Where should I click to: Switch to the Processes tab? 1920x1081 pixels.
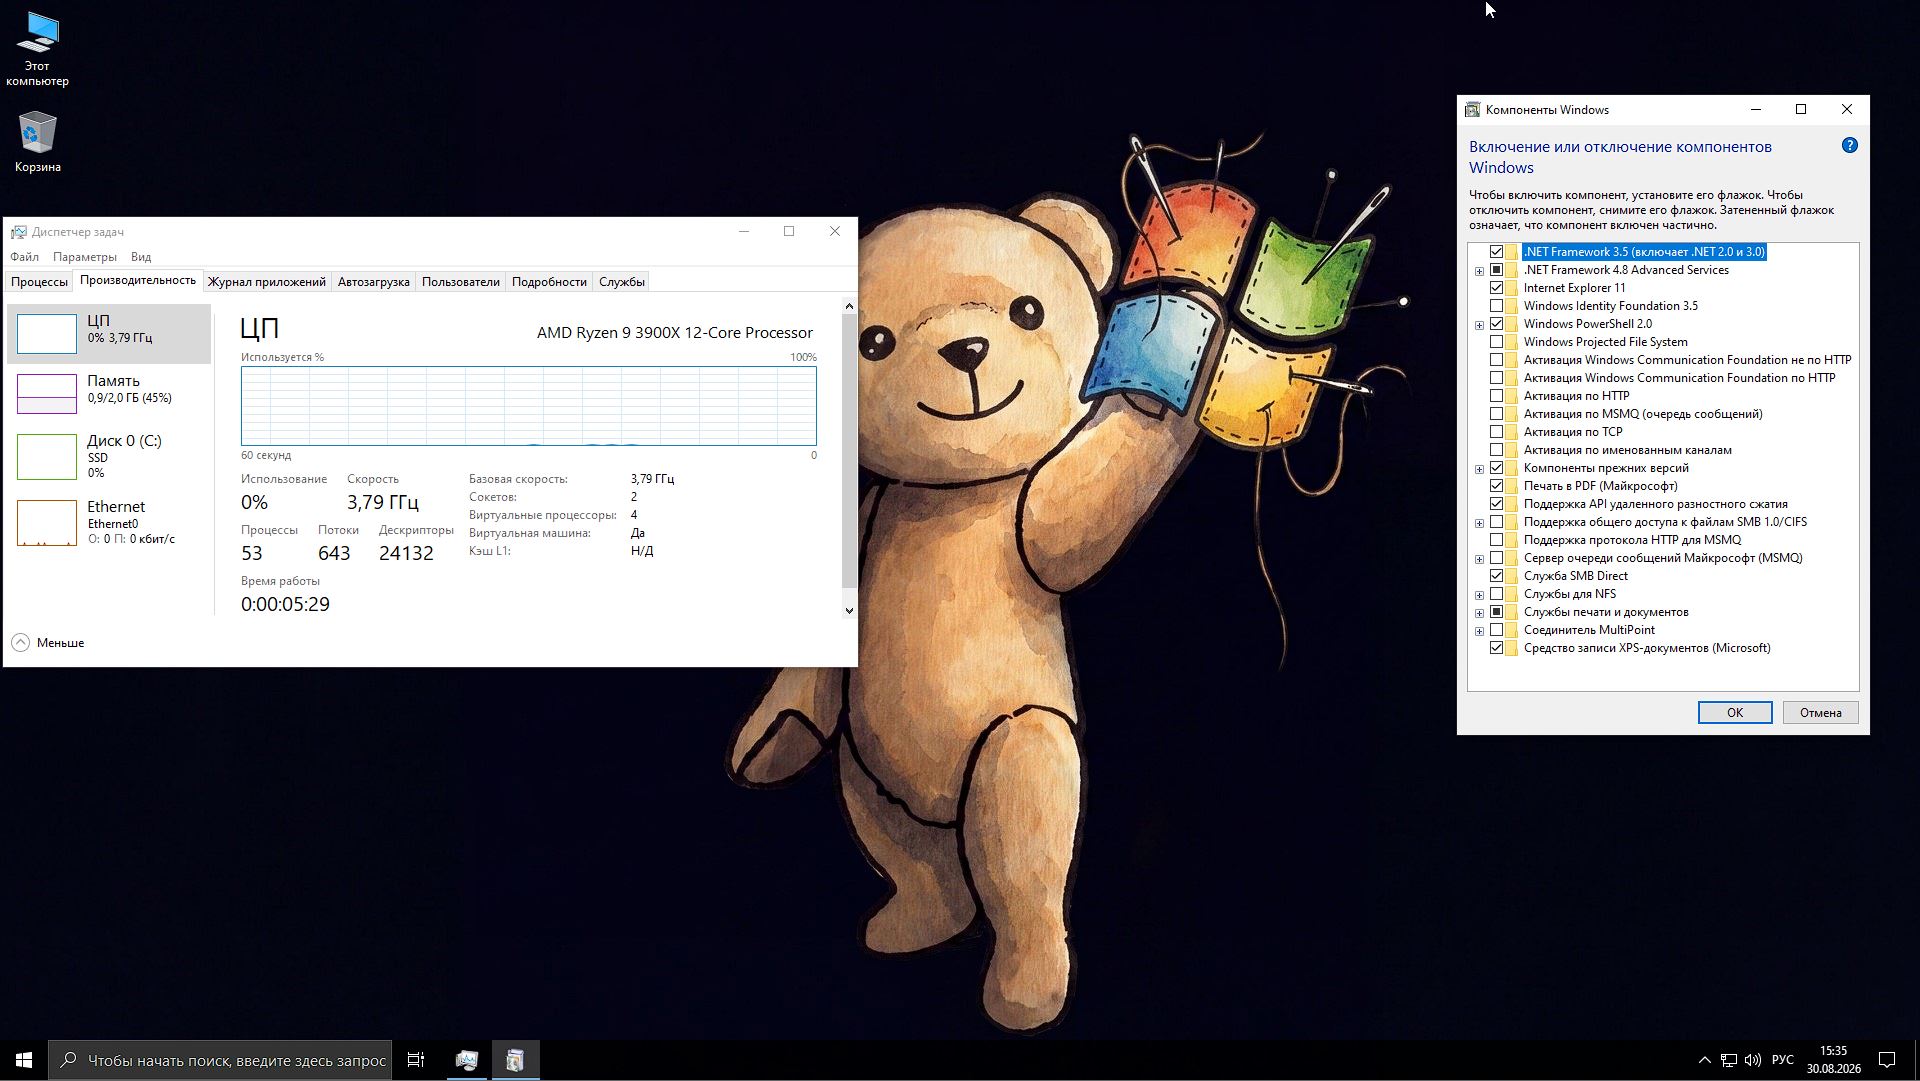pyautogui.click(x=39, y=282)
